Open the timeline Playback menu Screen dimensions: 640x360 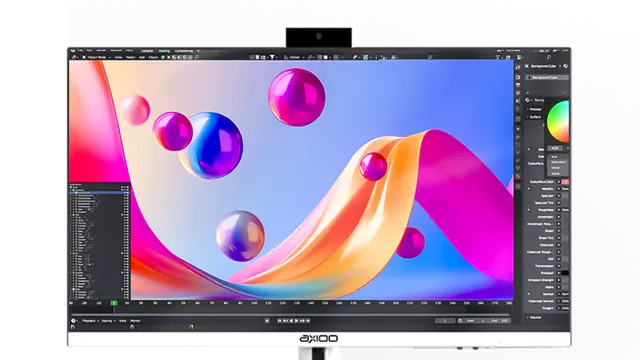point(89,321)
